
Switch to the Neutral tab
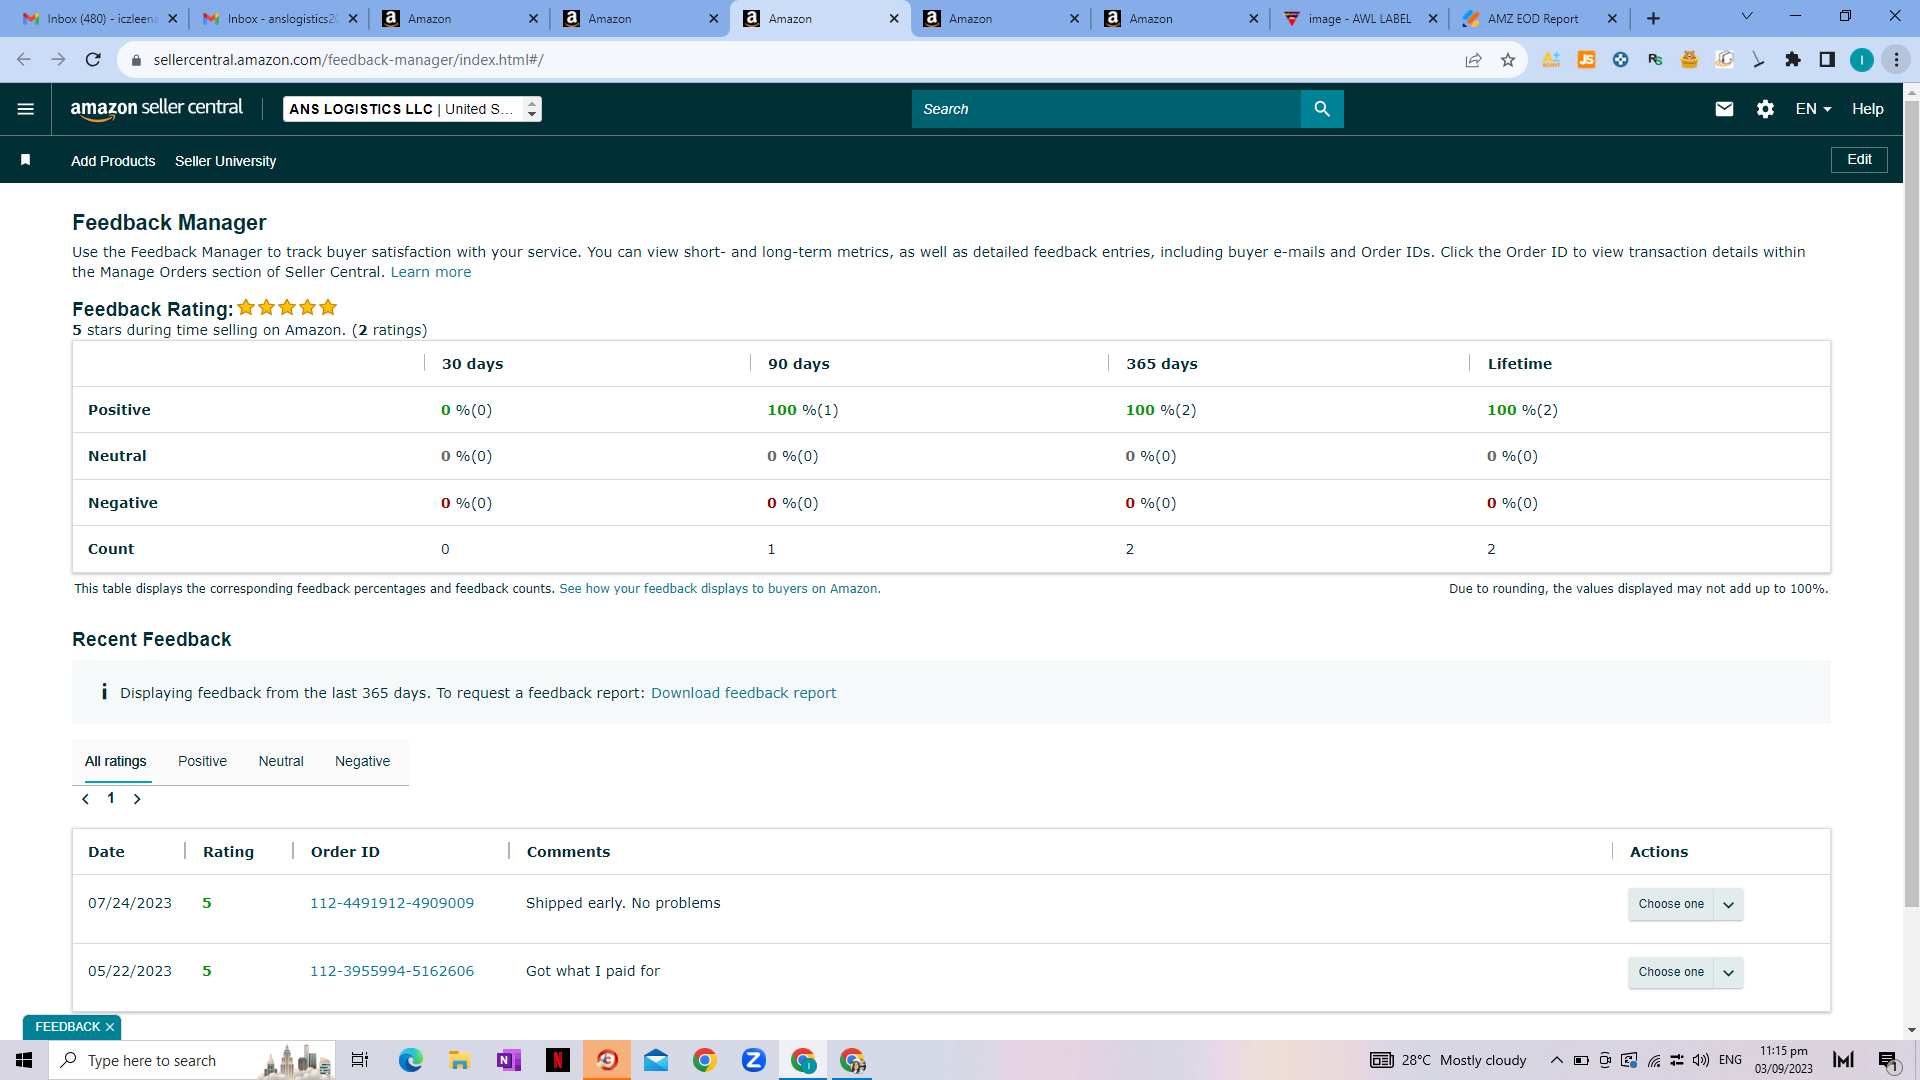coord(281,761)
